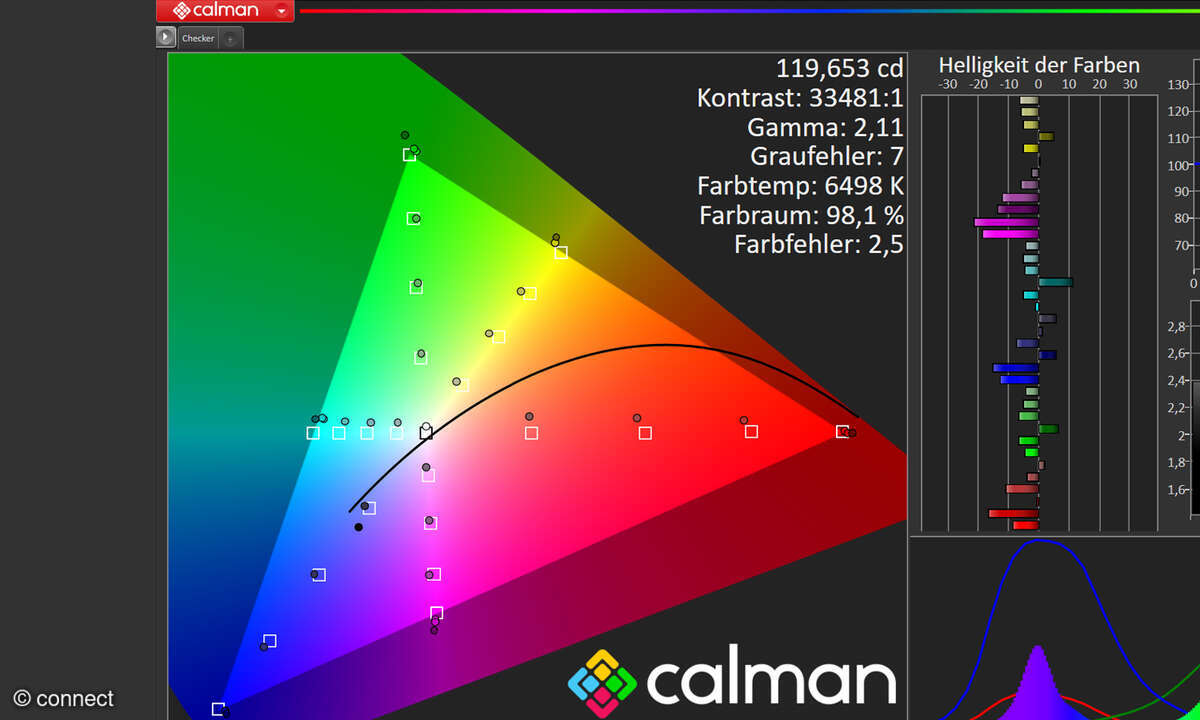Select the 119,653 cd luminance readout
Screen dimensions: 1200x720
coord(838,68)
